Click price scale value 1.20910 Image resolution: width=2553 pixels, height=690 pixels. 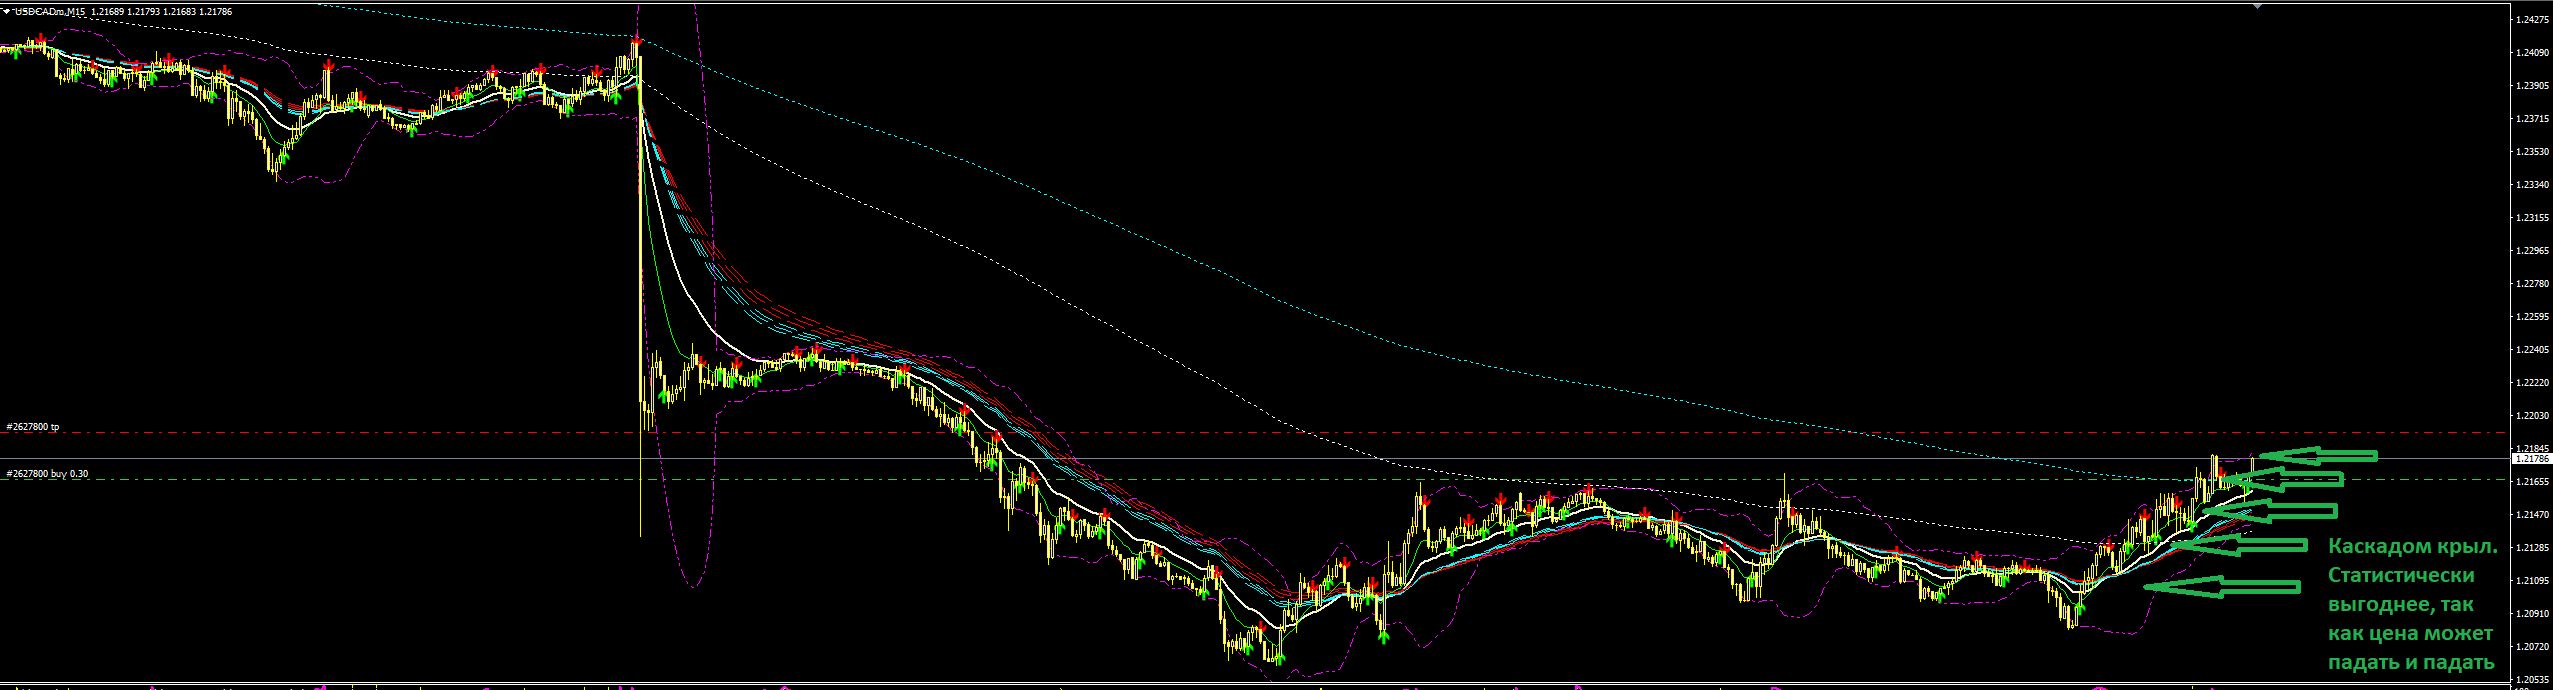[2532, 613]
